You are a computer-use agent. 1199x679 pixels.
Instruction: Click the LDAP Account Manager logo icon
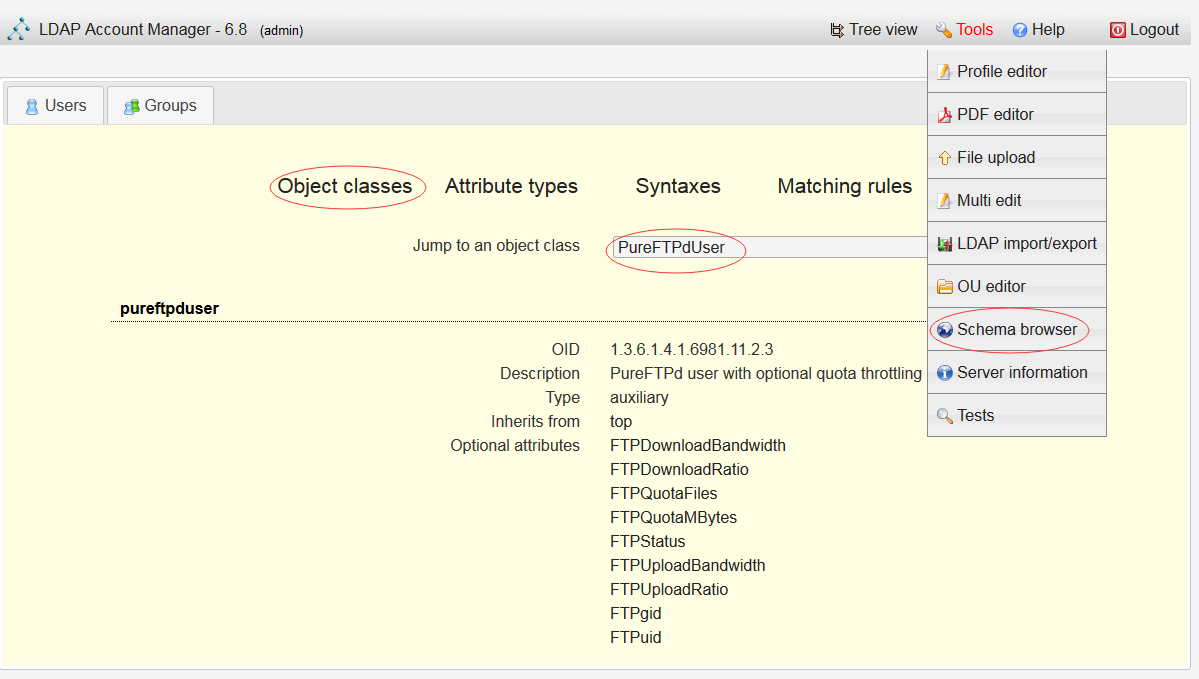coord(18,29)
